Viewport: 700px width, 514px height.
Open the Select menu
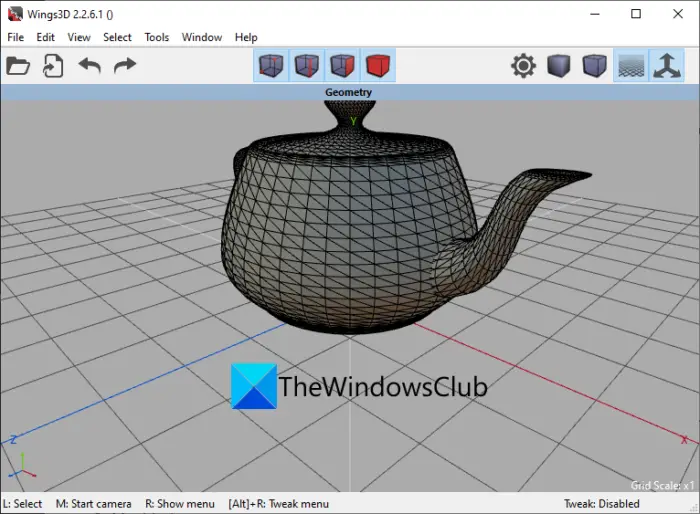[x=117, y=37]
